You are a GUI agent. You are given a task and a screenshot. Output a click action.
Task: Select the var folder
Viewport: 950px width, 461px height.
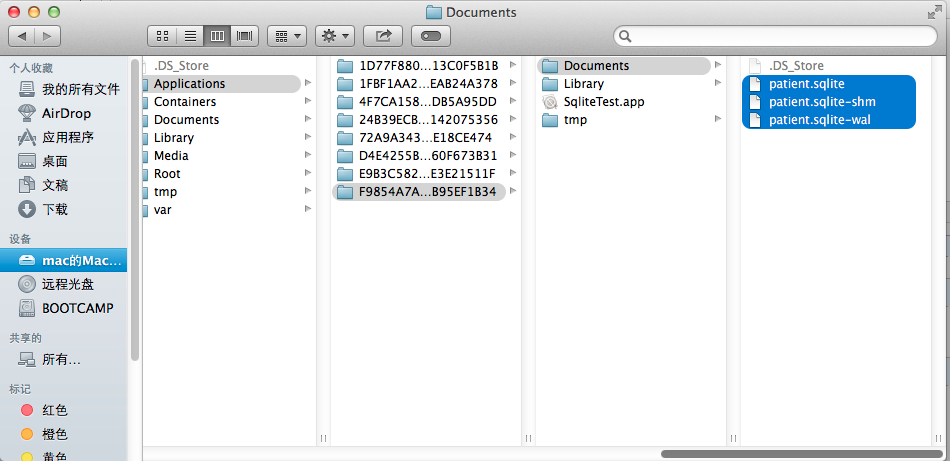point(162,210)
